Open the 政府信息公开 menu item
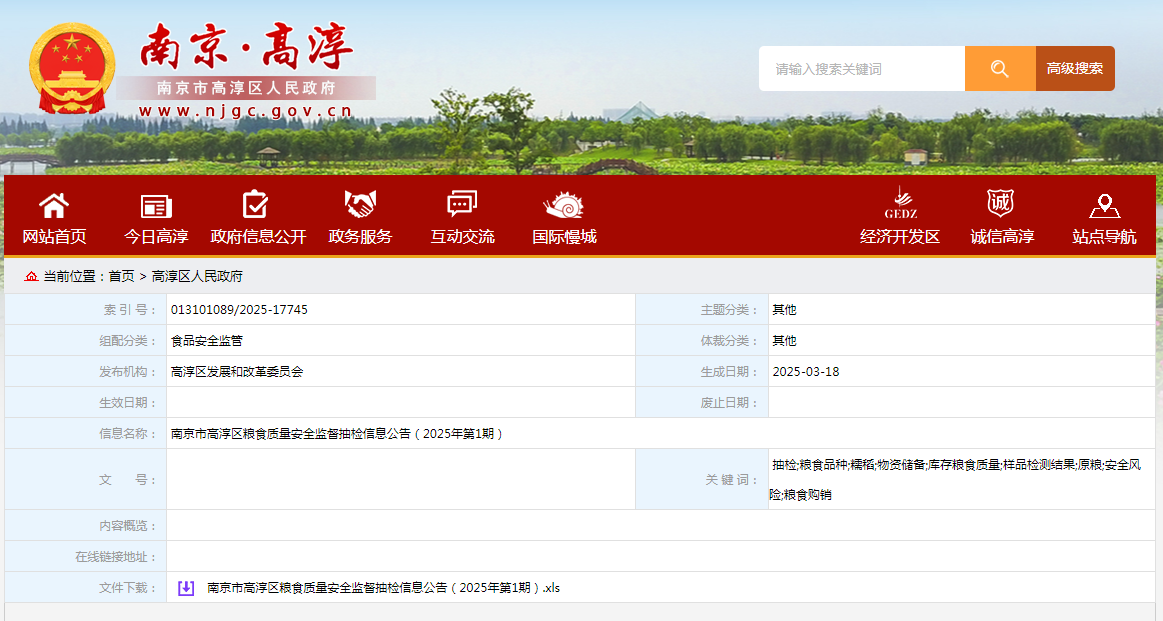 (258, 237)
